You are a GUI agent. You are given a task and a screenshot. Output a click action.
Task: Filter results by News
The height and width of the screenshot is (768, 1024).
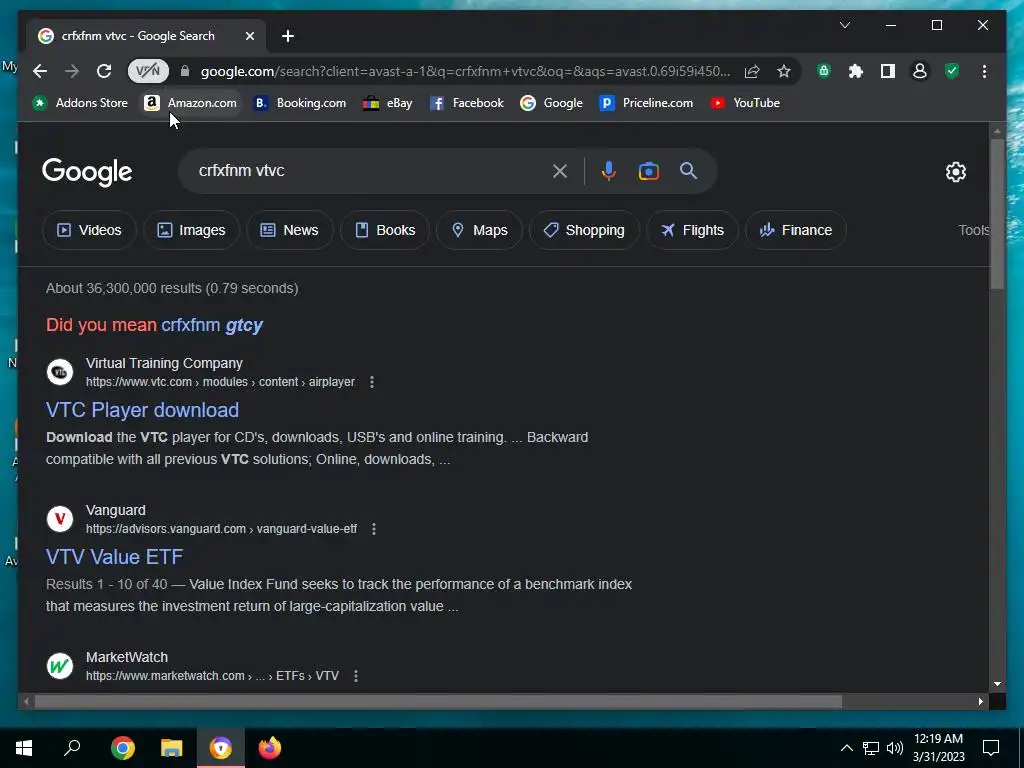point(289,230)
